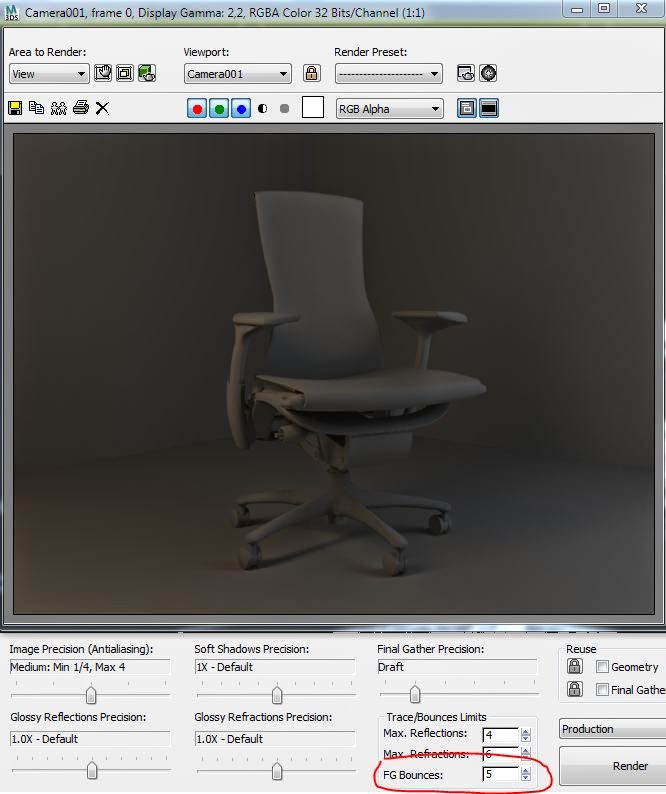
Task: Clone the rendered frame window
Action: point(59,108)
